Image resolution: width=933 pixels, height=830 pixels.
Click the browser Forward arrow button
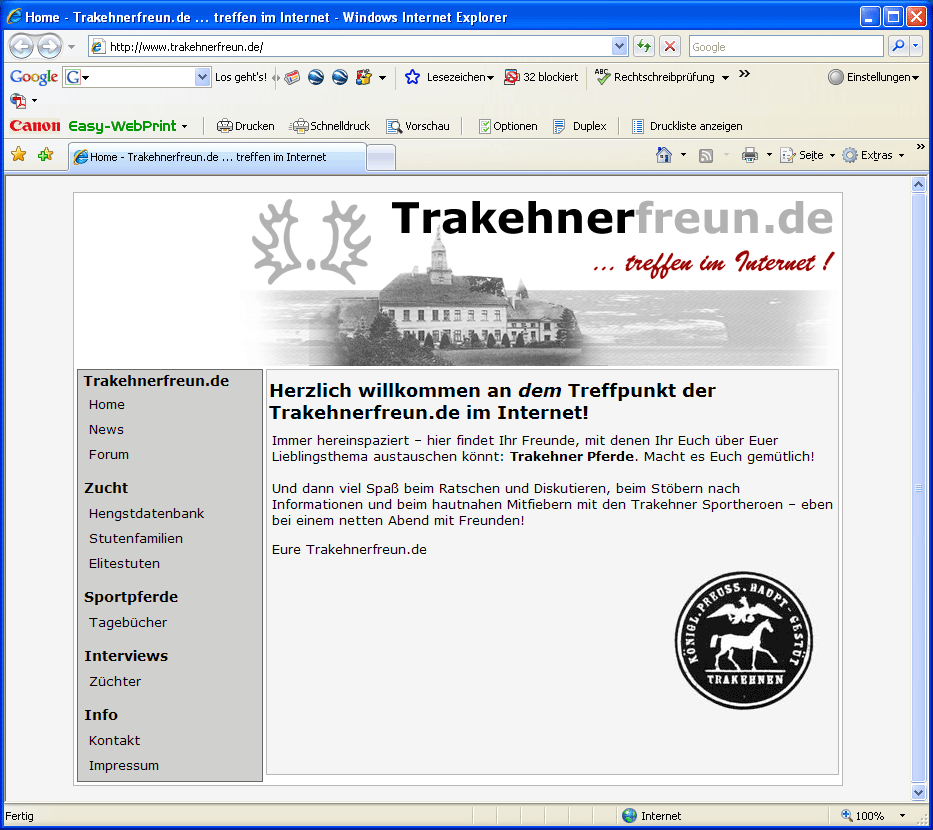(x=49, y=46)
